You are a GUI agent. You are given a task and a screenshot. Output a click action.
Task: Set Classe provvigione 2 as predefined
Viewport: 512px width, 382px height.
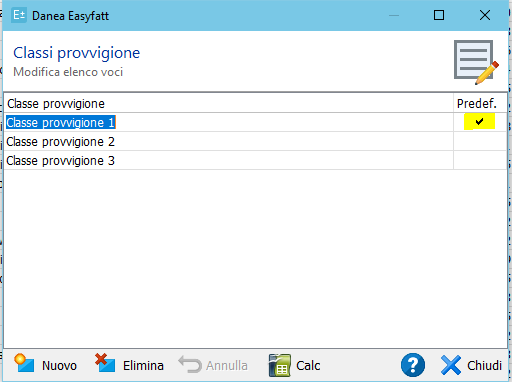pos(480,141)
